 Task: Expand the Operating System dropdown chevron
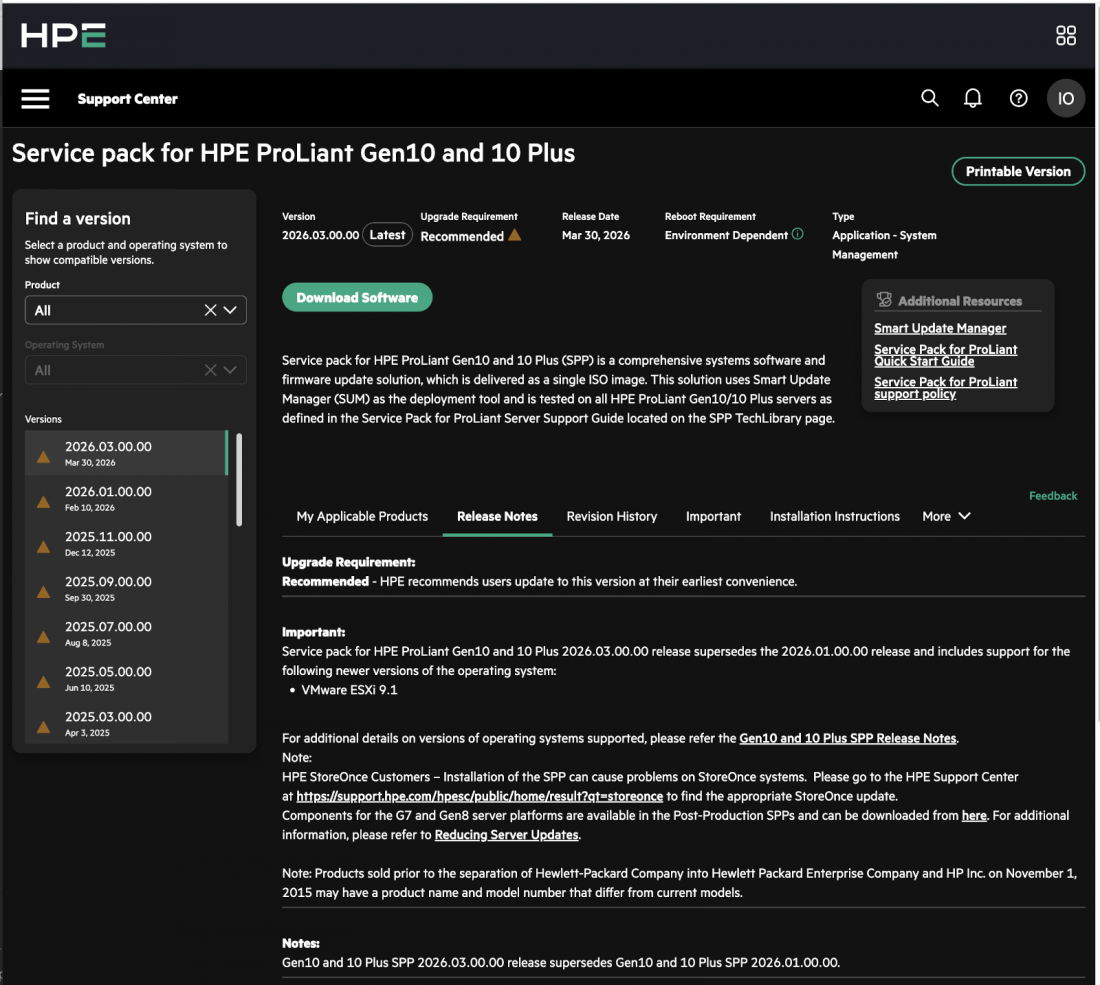tap(230, 370)
